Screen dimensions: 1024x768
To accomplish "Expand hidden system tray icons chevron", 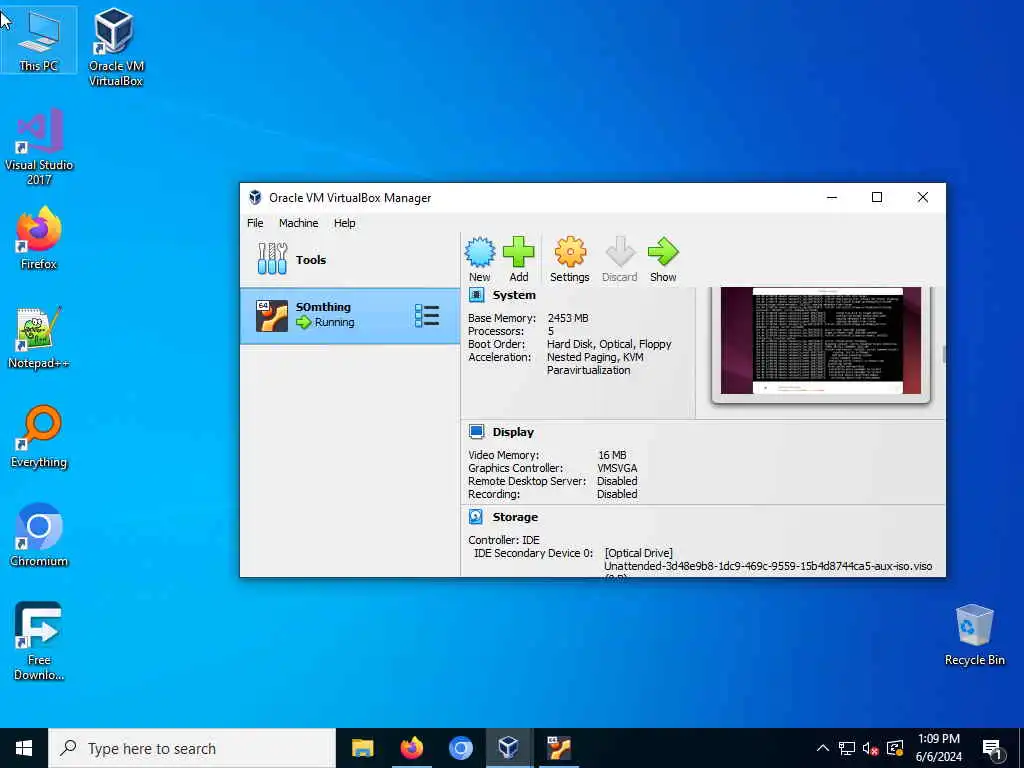I will coord(823,748).
